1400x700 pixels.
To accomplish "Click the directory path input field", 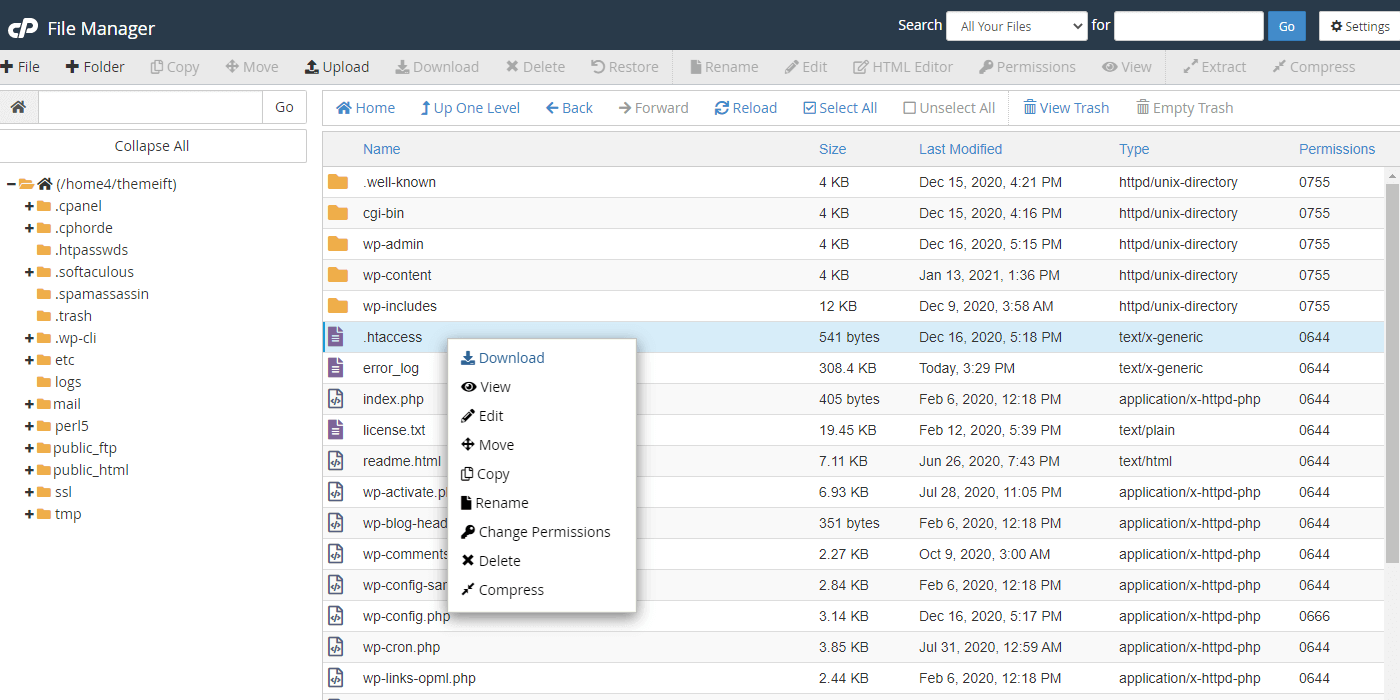I will pyautogui.click(x=150, y=107).
